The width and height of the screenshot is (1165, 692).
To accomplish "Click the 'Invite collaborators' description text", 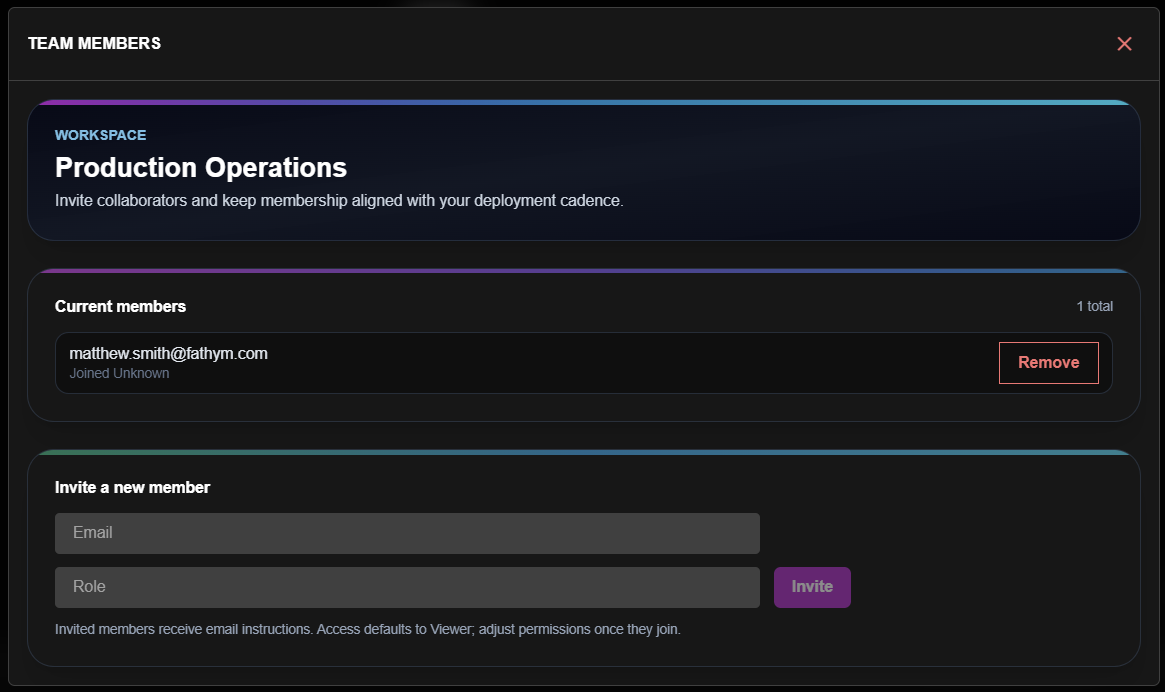I will 339,201.
